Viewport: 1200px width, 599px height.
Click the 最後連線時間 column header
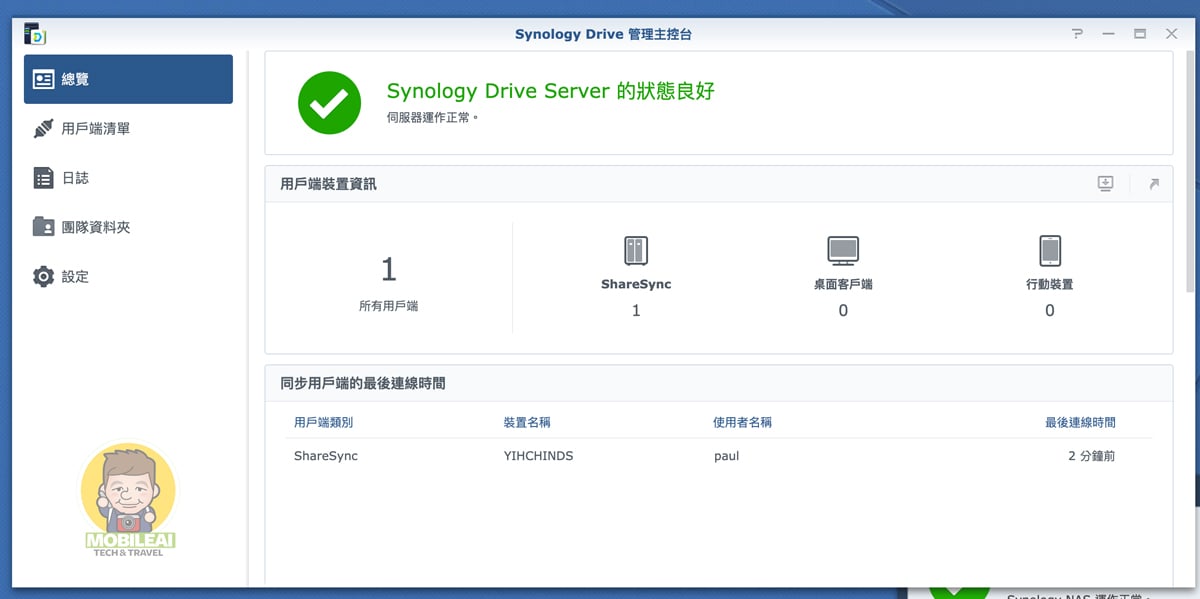(1080, 423)
